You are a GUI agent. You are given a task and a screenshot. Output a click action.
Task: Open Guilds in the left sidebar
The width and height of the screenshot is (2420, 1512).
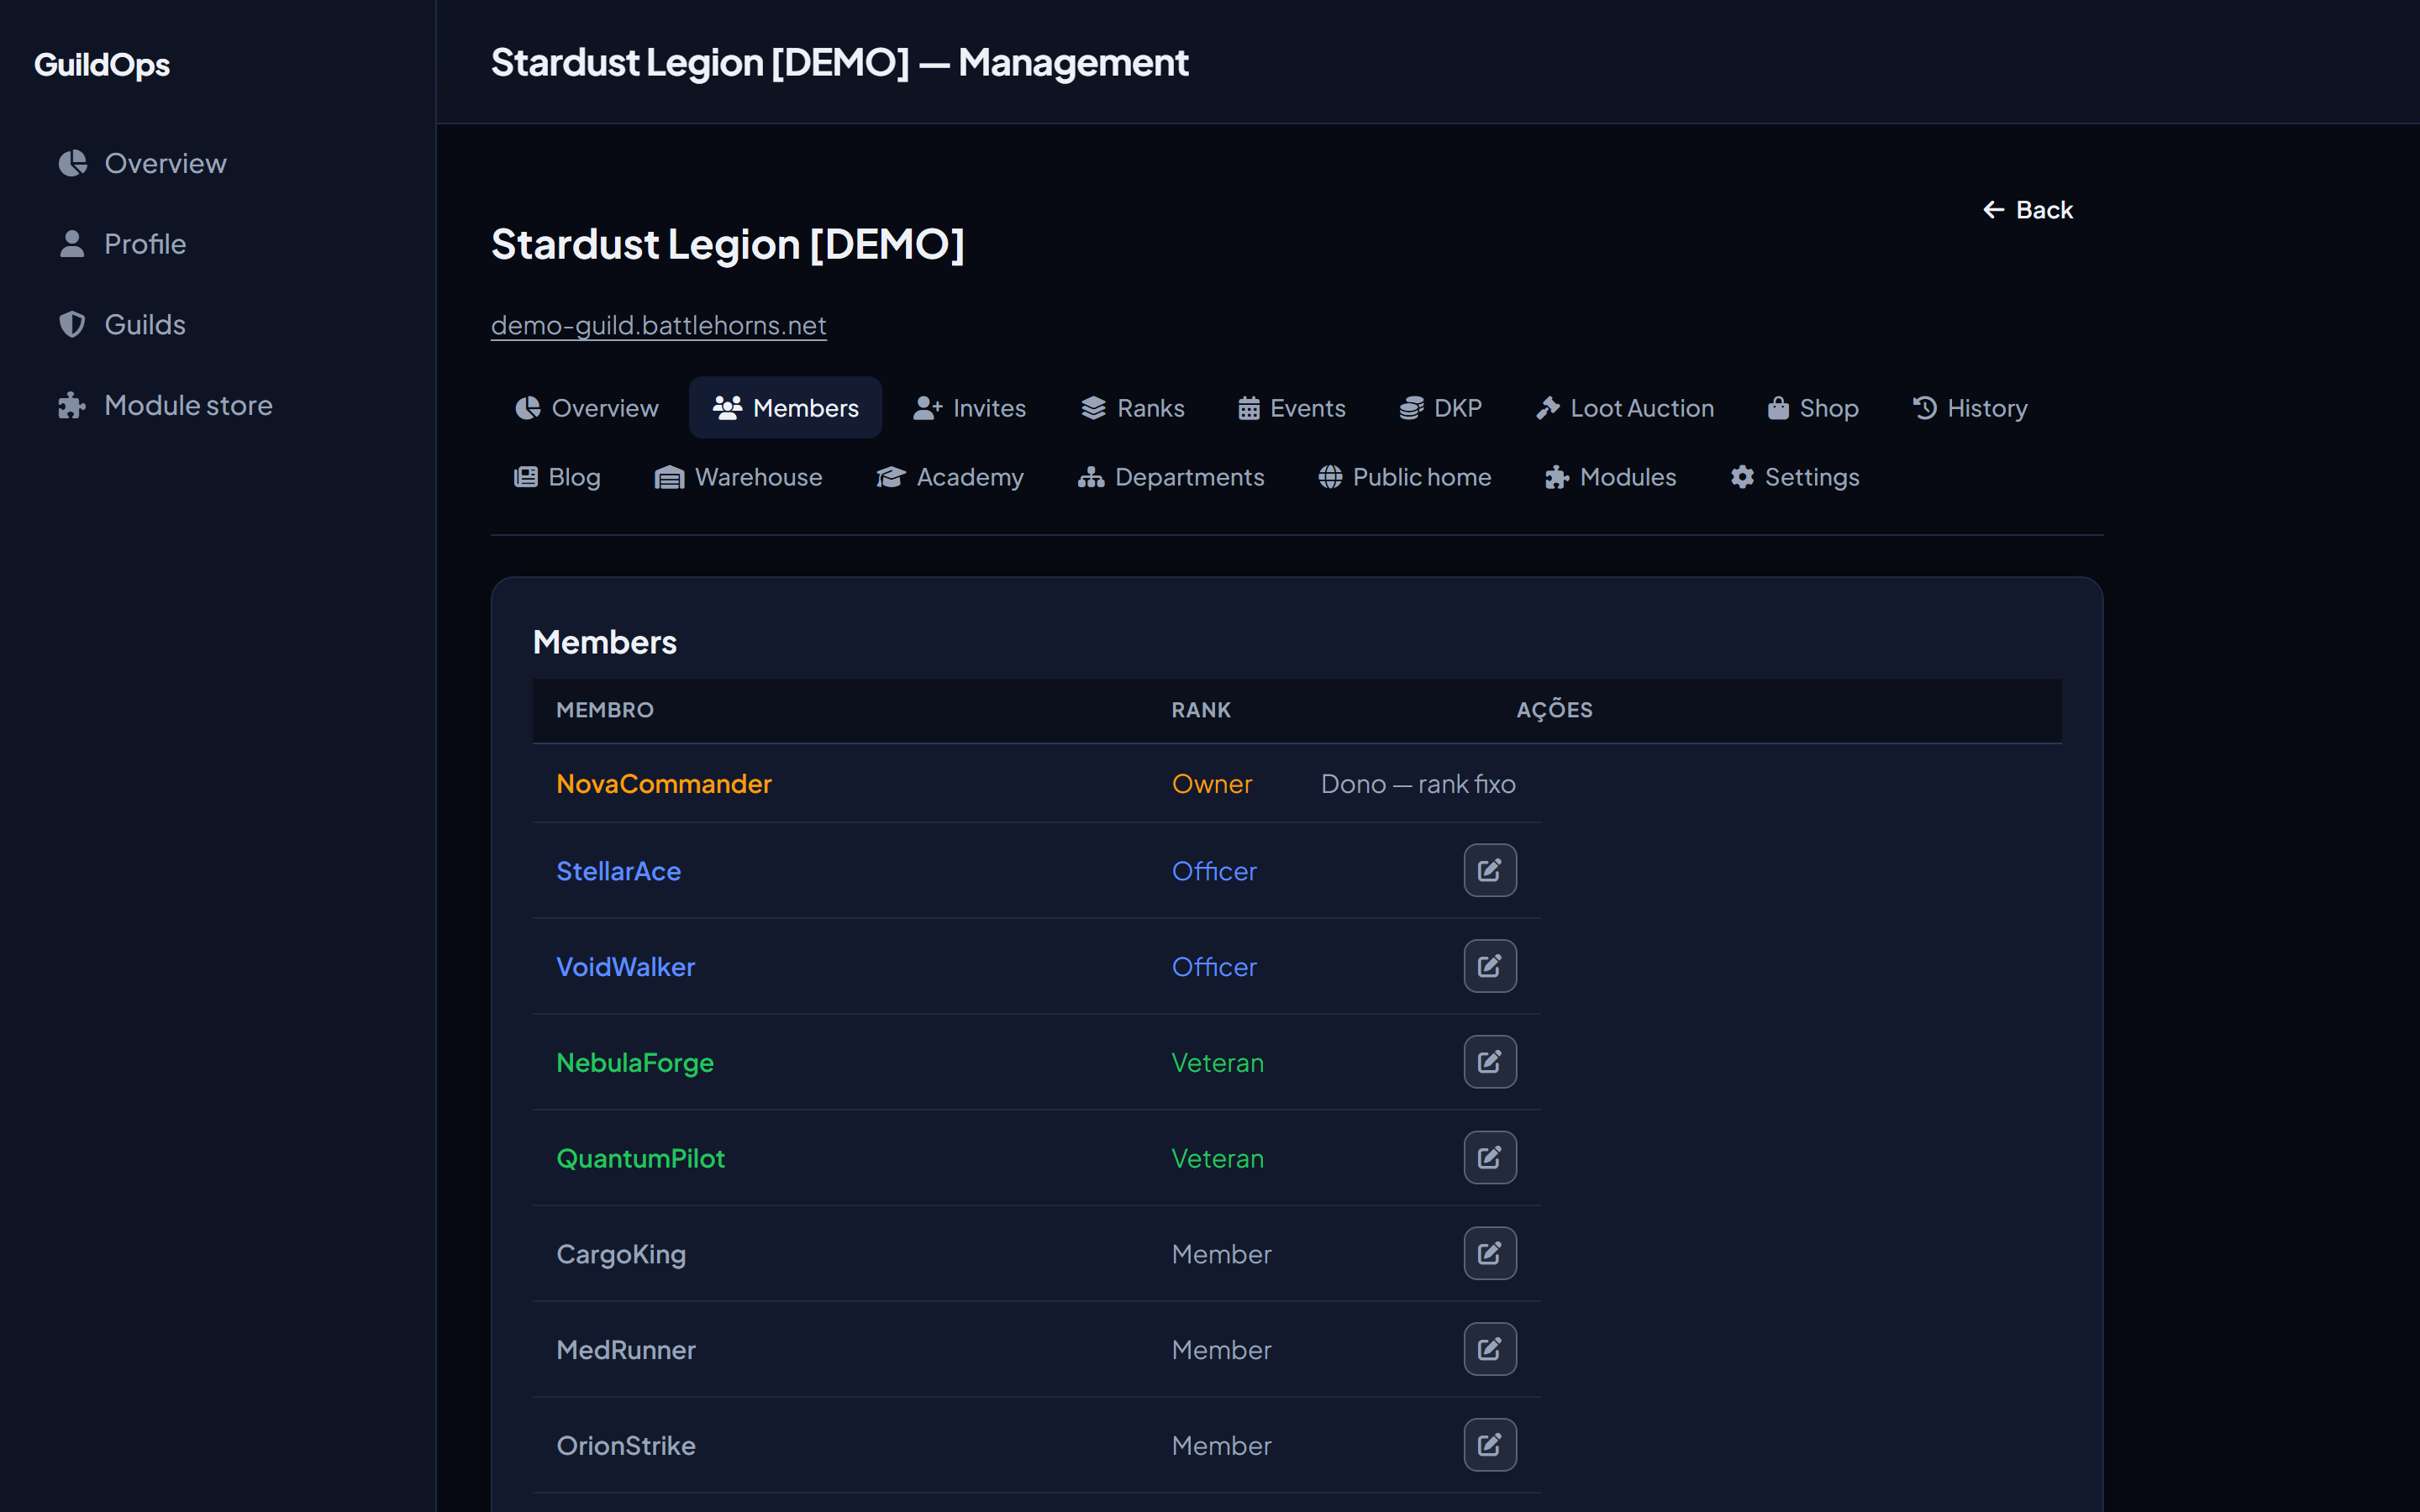[218, 324]
